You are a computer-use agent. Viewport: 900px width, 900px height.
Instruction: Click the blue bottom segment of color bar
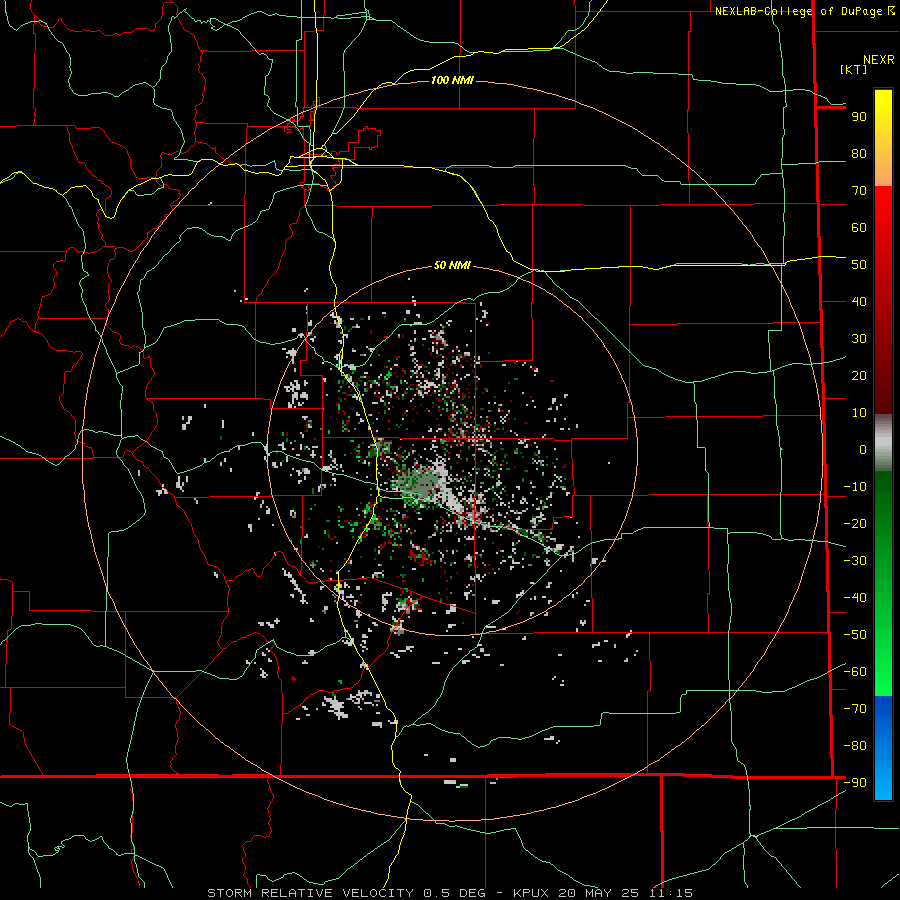point(883,747)
